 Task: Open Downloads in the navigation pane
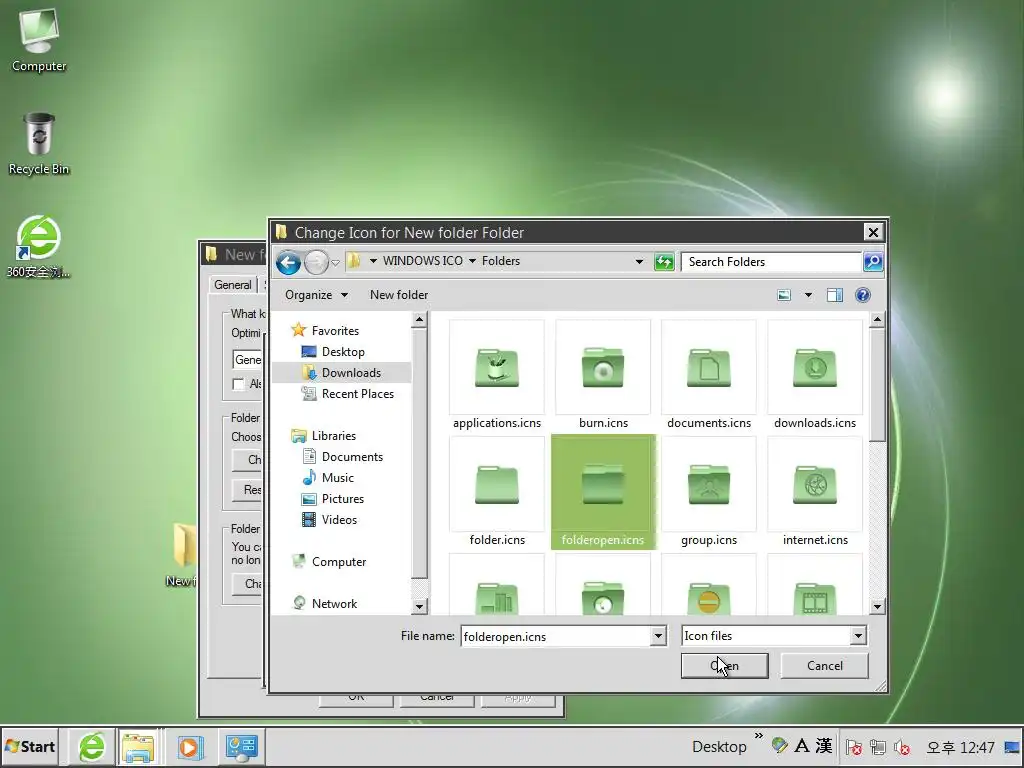[x=351, y=372]
